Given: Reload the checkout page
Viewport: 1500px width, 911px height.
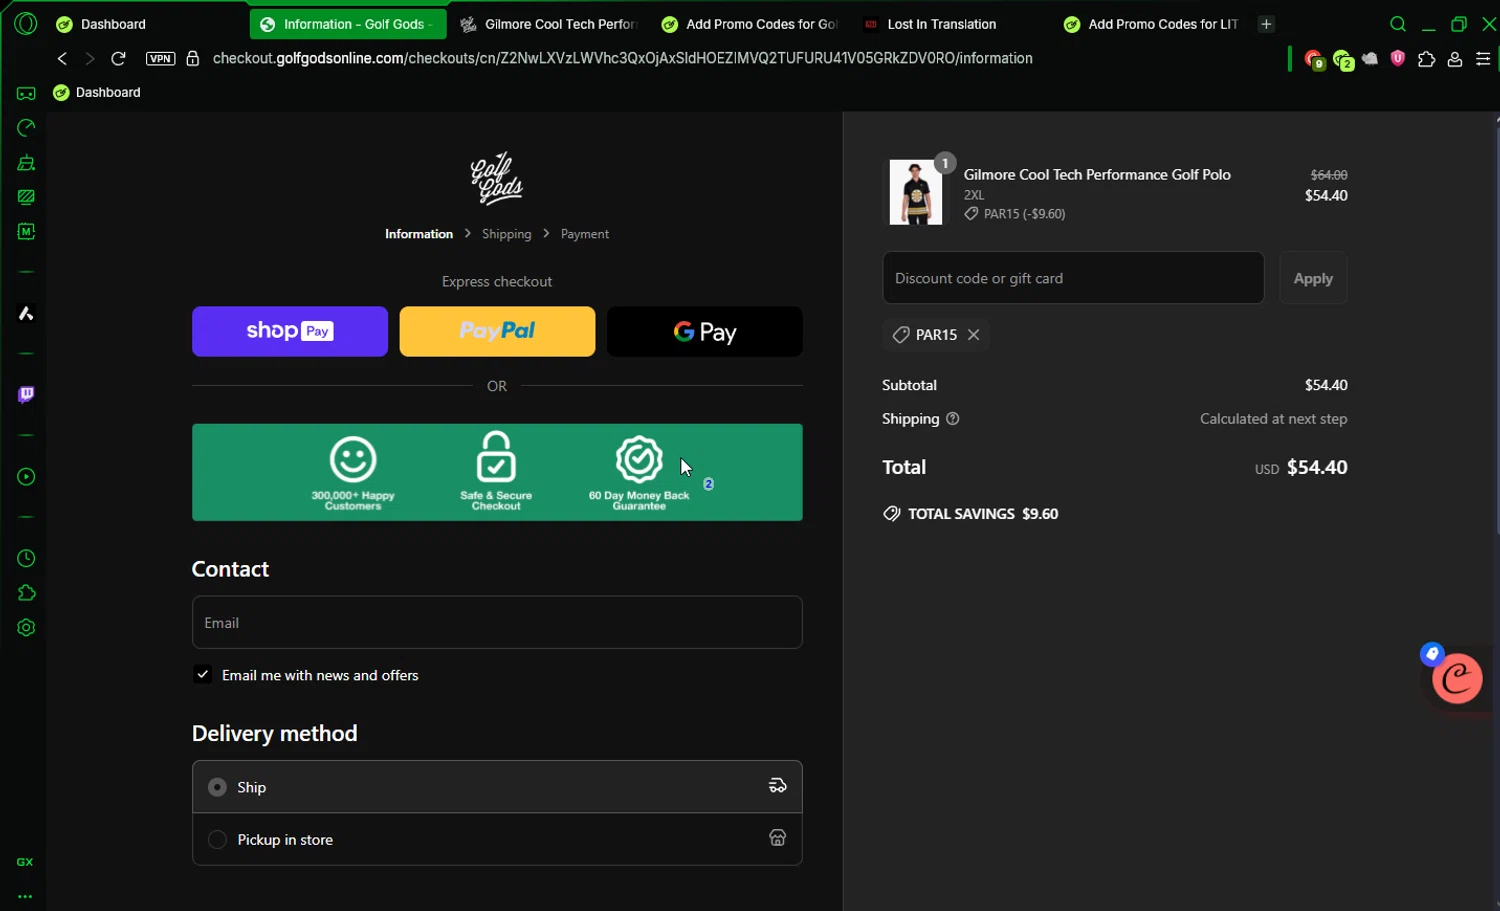Looking at the screenshot, I should 118,58.
